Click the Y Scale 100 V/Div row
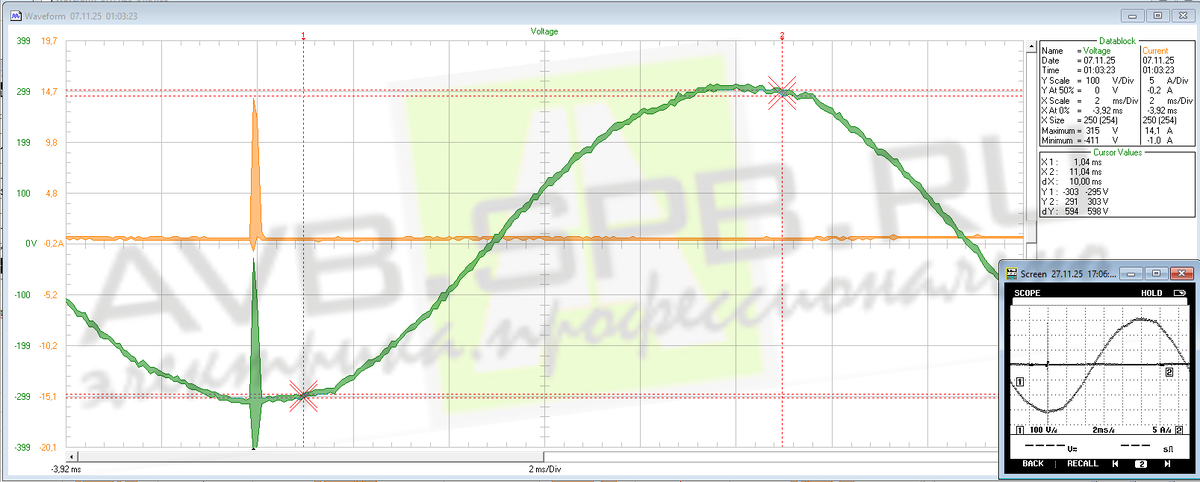 pos(1088,81)
